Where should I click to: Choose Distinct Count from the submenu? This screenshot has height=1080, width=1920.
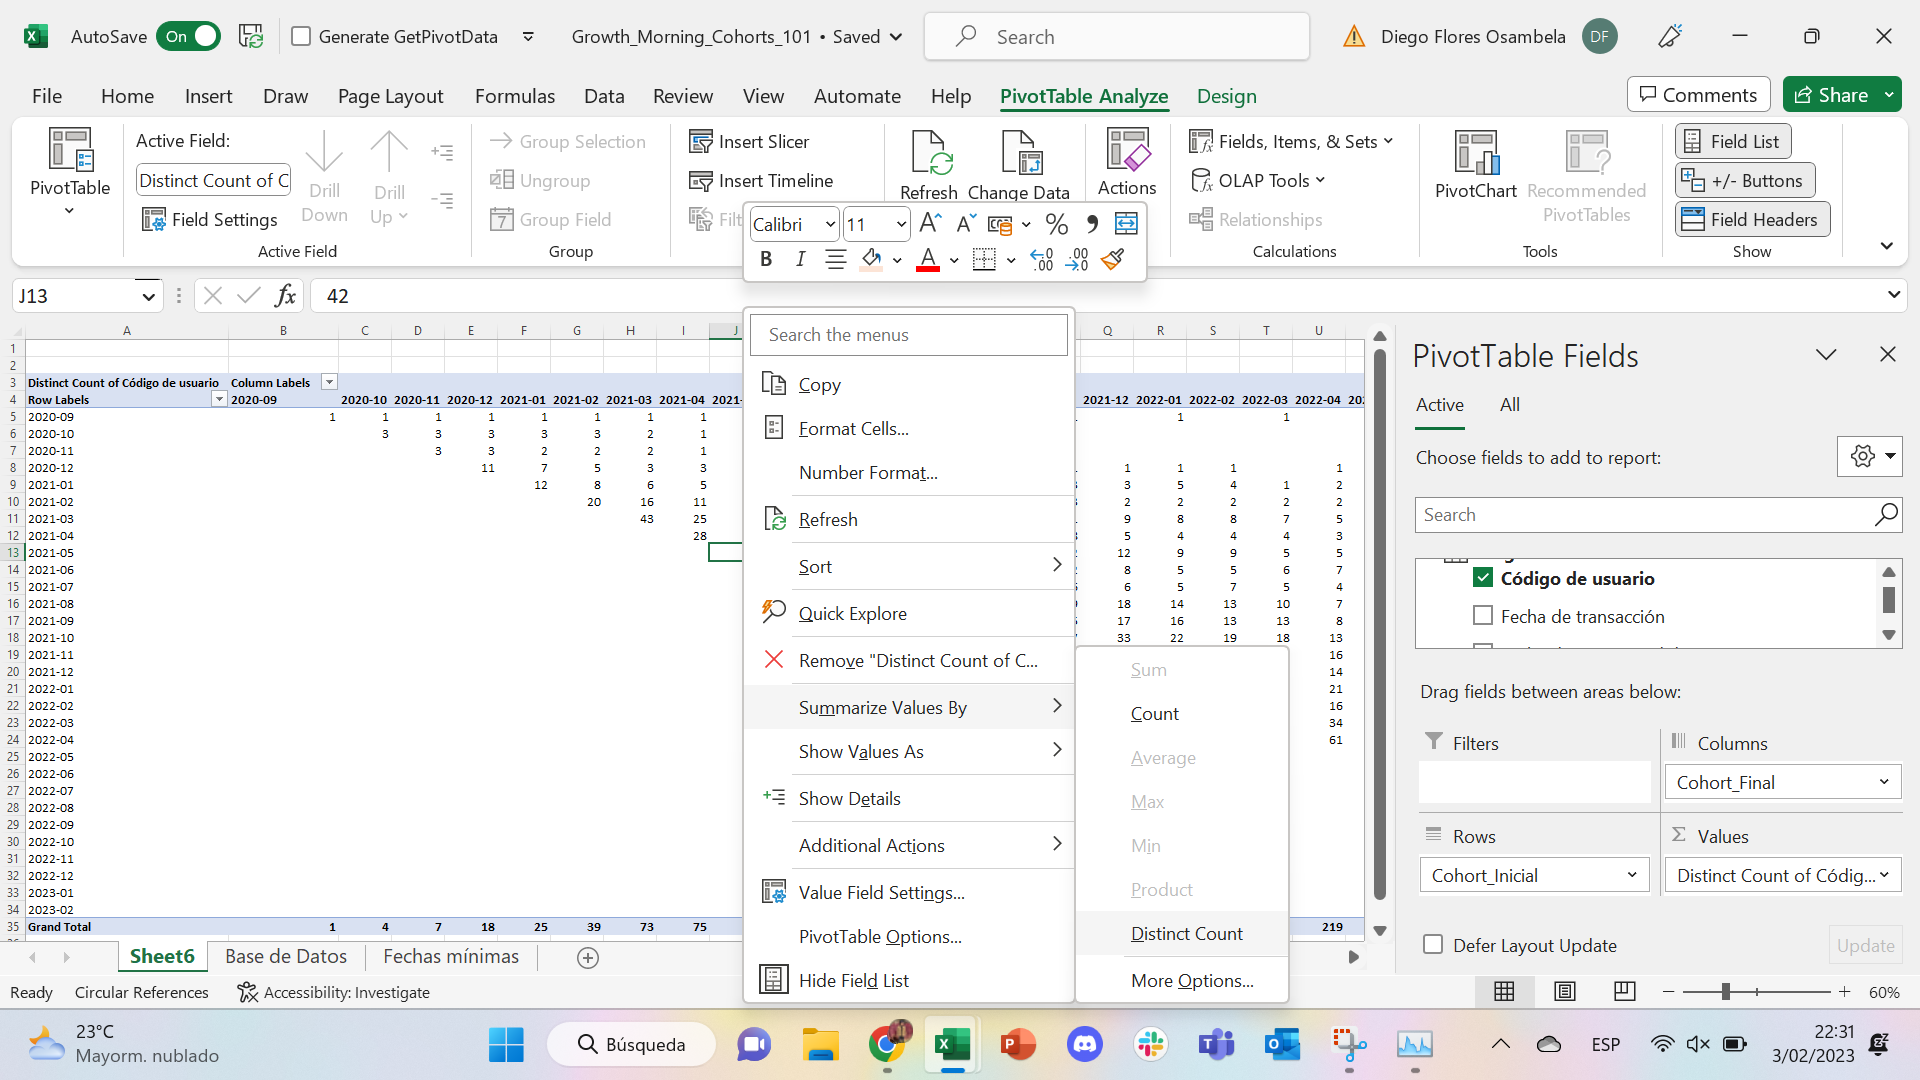pos(1186,933)
